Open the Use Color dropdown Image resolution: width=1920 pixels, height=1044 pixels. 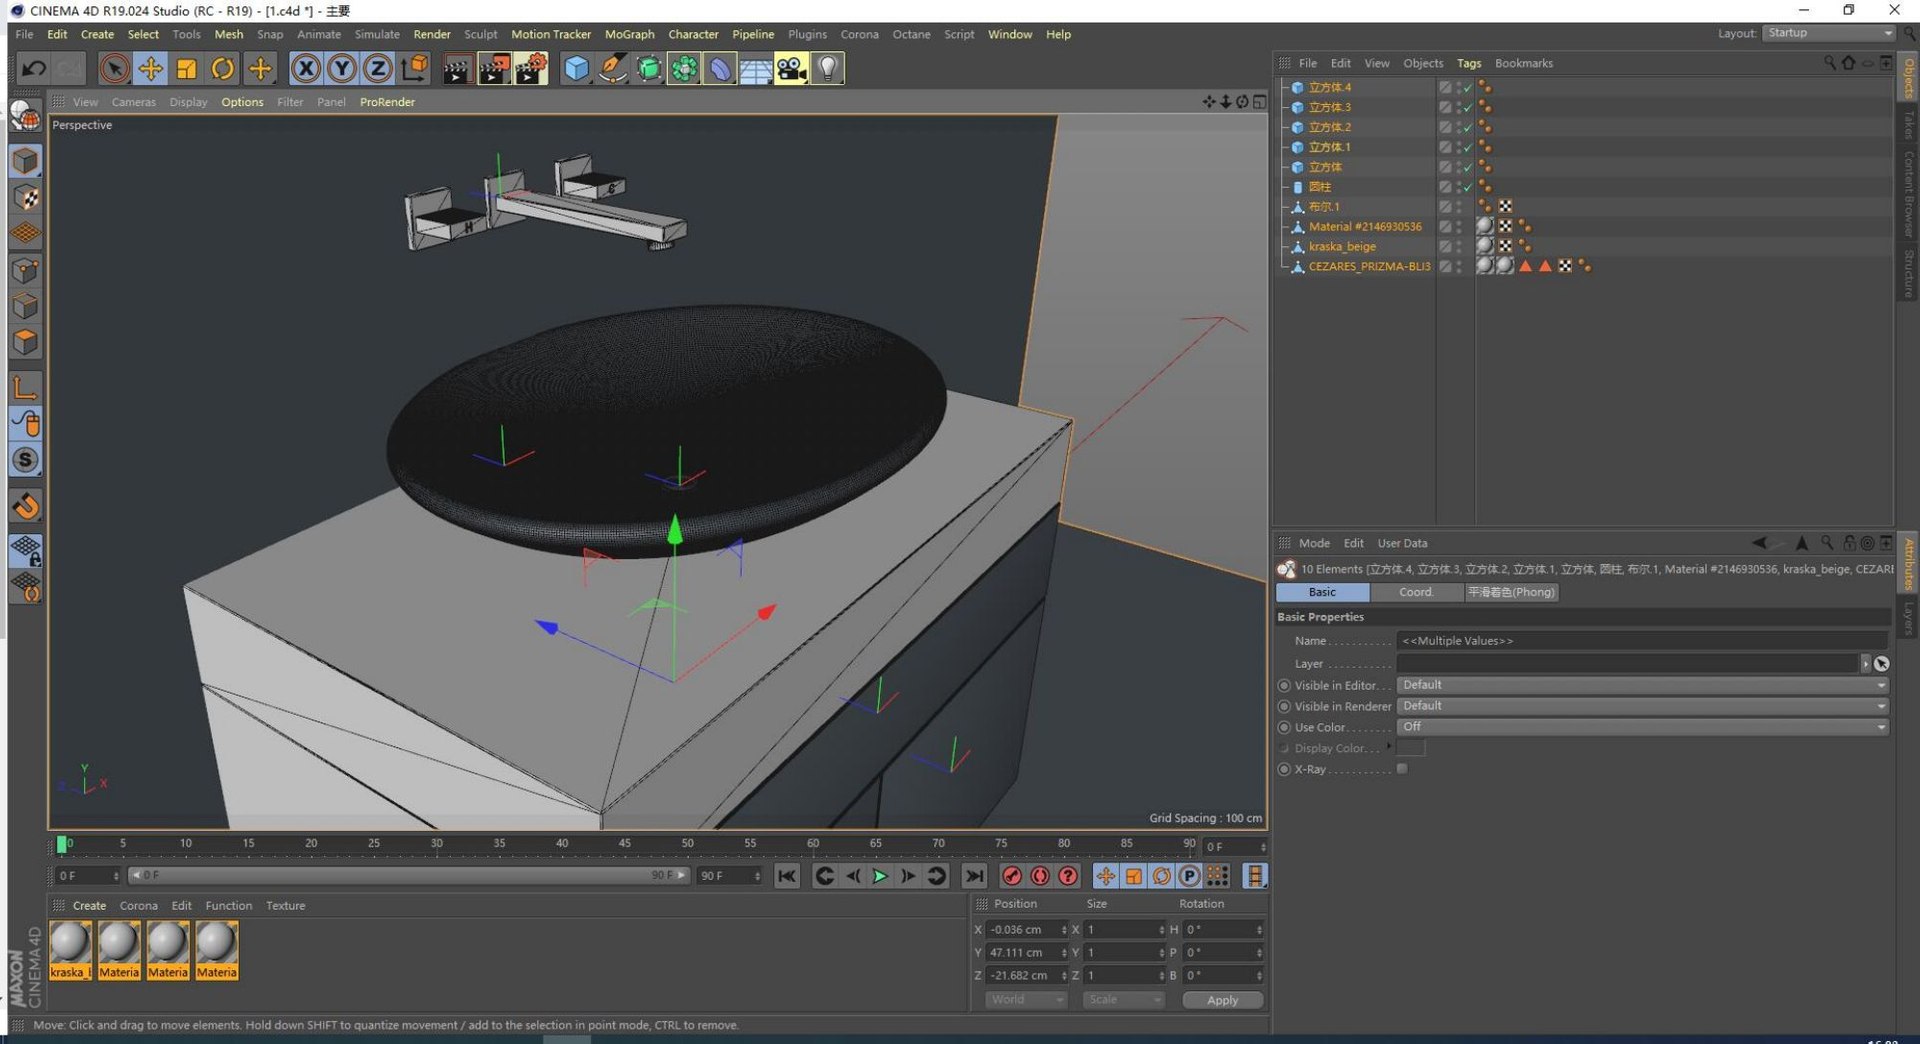[1642, 727]
